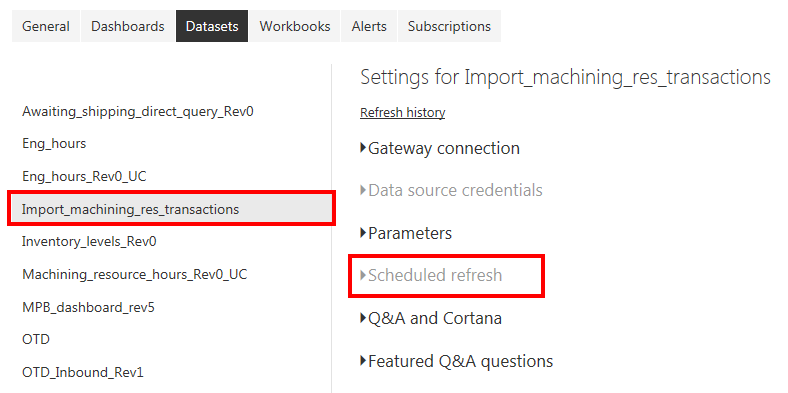Image resolution: width=788 pixels, height=393 pixels.
Task: Expand the Parameters section
Action: pos(406,233)
